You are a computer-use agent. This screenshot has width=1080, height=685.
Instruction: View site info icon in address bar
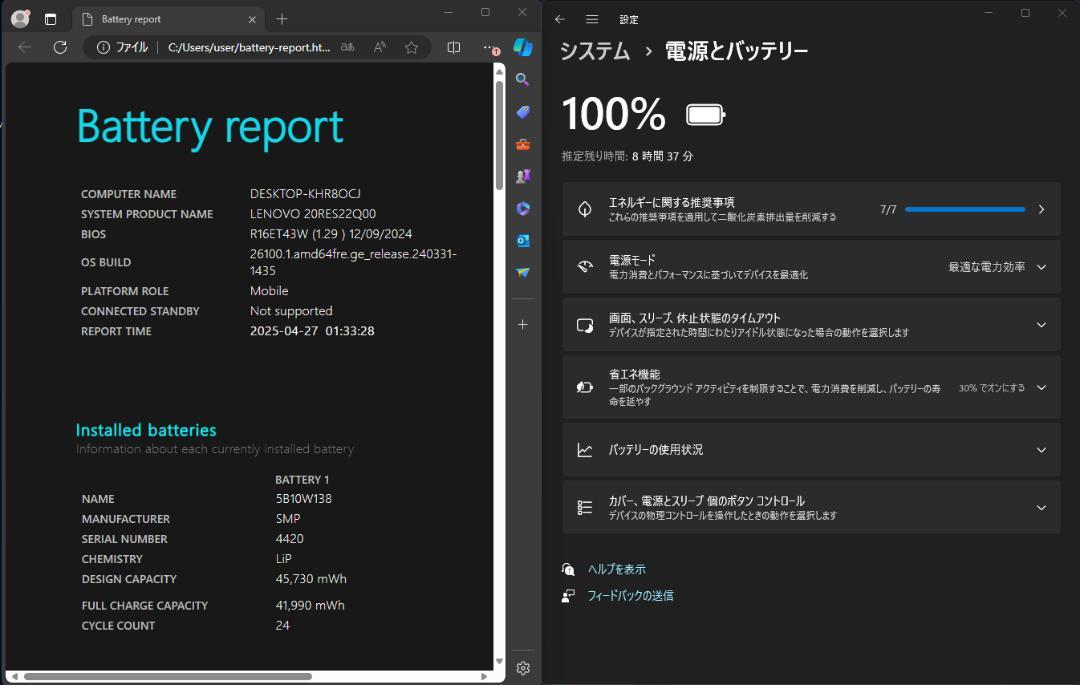click(103, 48)
